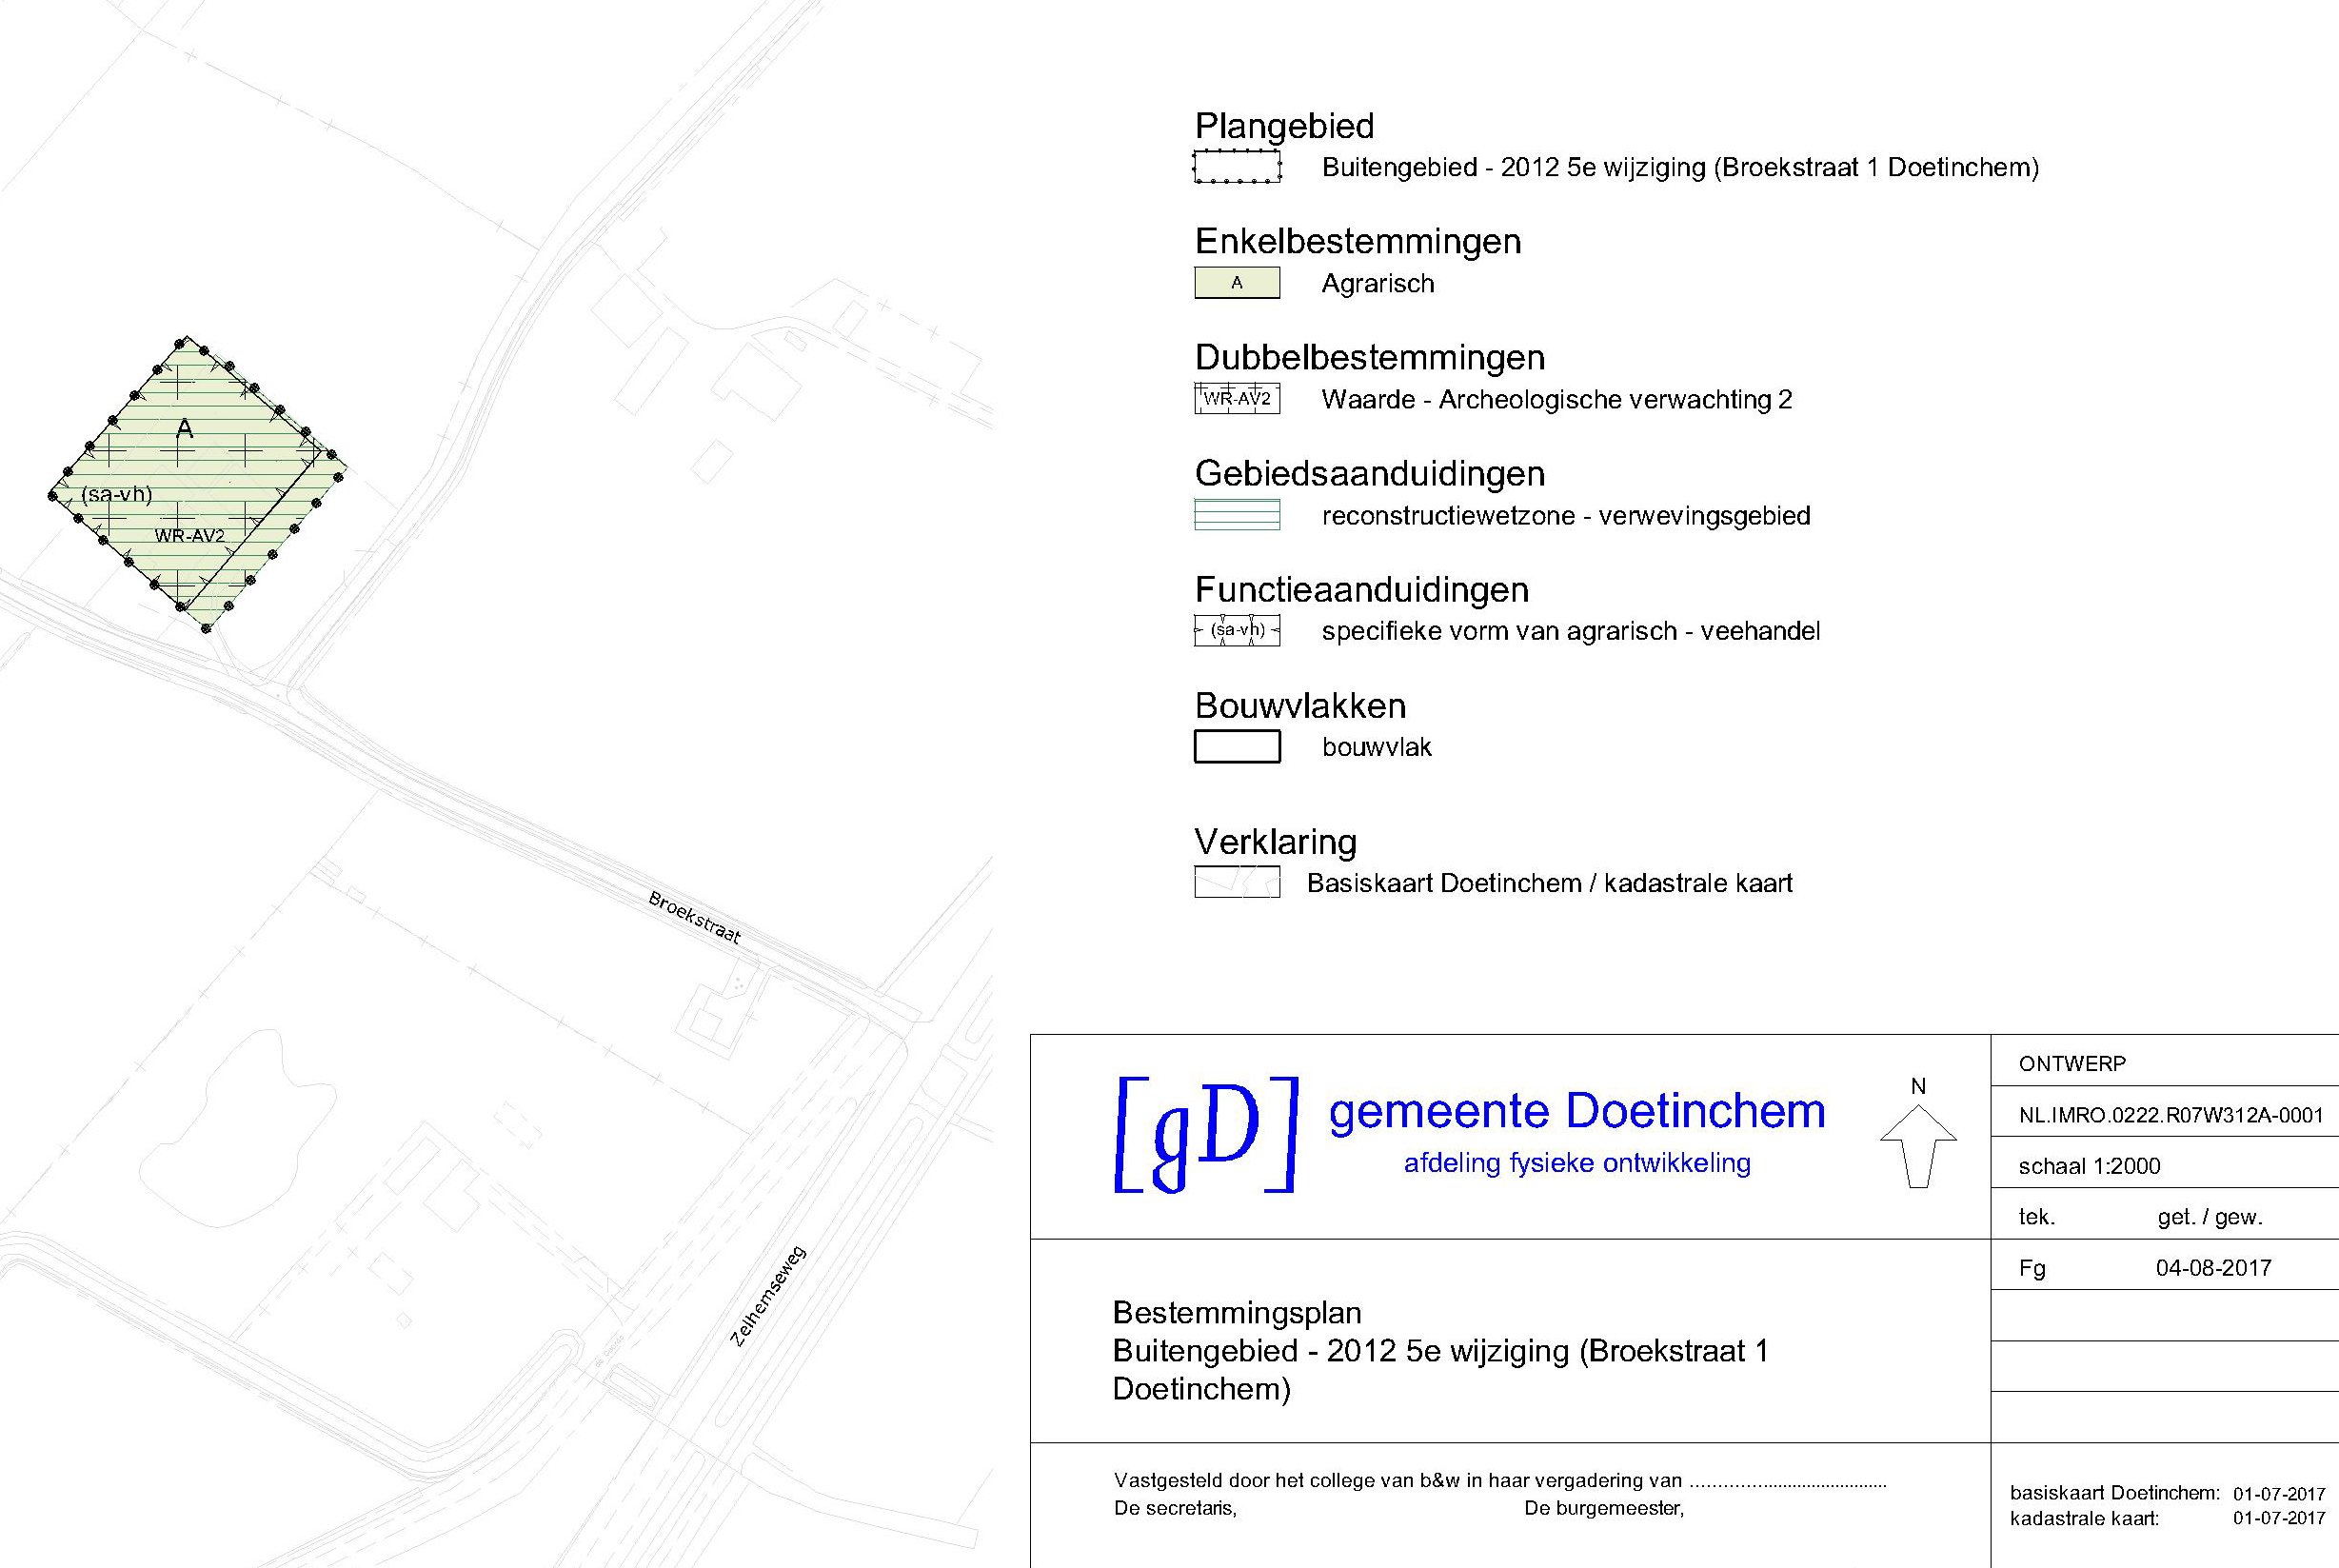
Task: Click the 'Enkelbestemmingen' legend heading
Action: (1358, 241)
